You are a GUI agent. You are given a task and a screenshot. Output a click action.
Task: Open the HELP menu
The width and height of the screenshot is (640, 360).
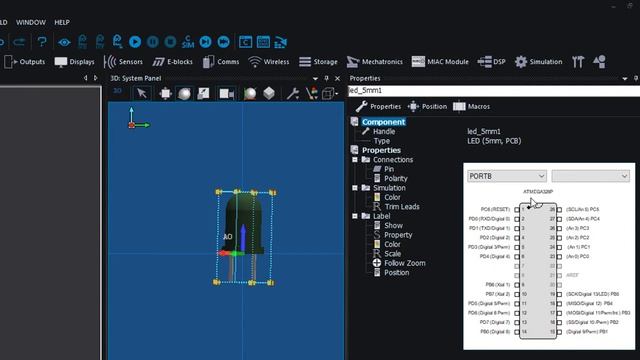62,22
